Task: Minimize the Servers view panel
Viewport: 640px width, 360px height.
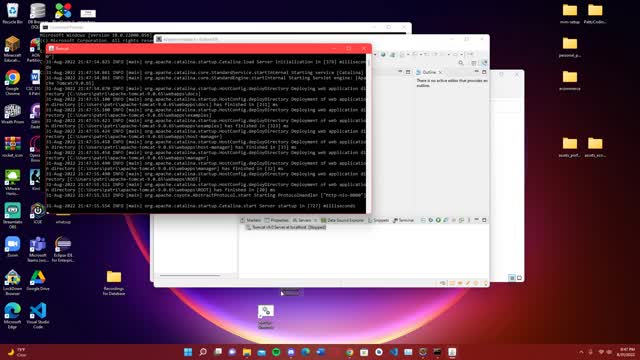Action: pyautogui.click(x=476, y=220)
